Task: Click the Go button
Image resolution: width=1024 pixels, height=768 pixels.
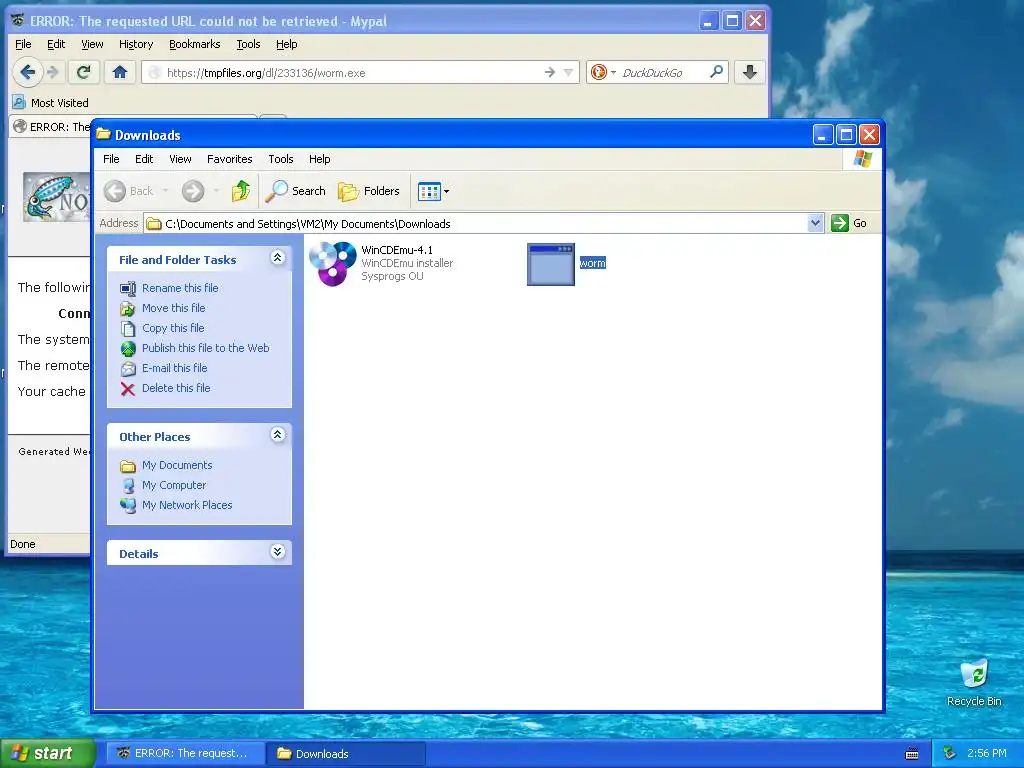Action: tap(850, 223)
